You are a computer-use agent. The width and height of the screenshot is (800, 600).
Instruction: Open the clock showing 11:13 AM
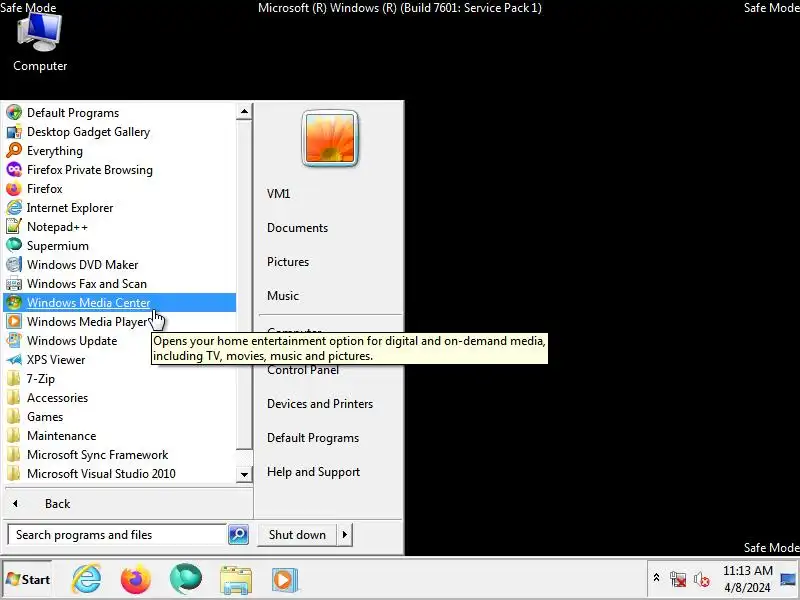(x=747, y=579)
